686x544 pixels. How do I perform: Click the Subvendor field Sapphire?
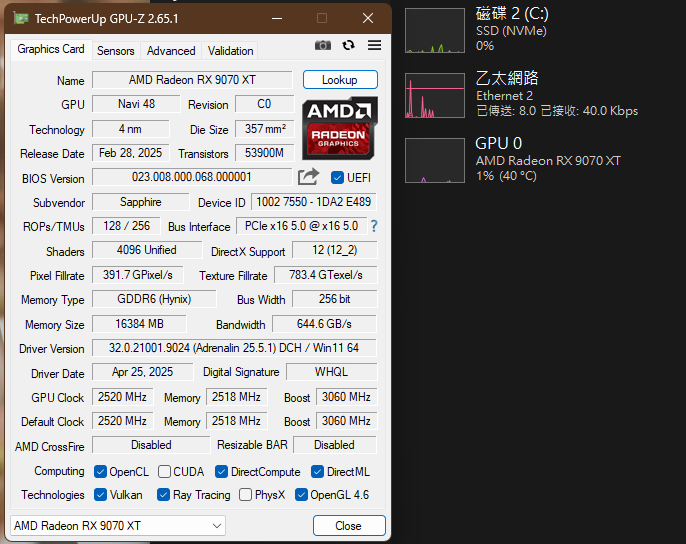pyautogui.click(x=140, y=202)
